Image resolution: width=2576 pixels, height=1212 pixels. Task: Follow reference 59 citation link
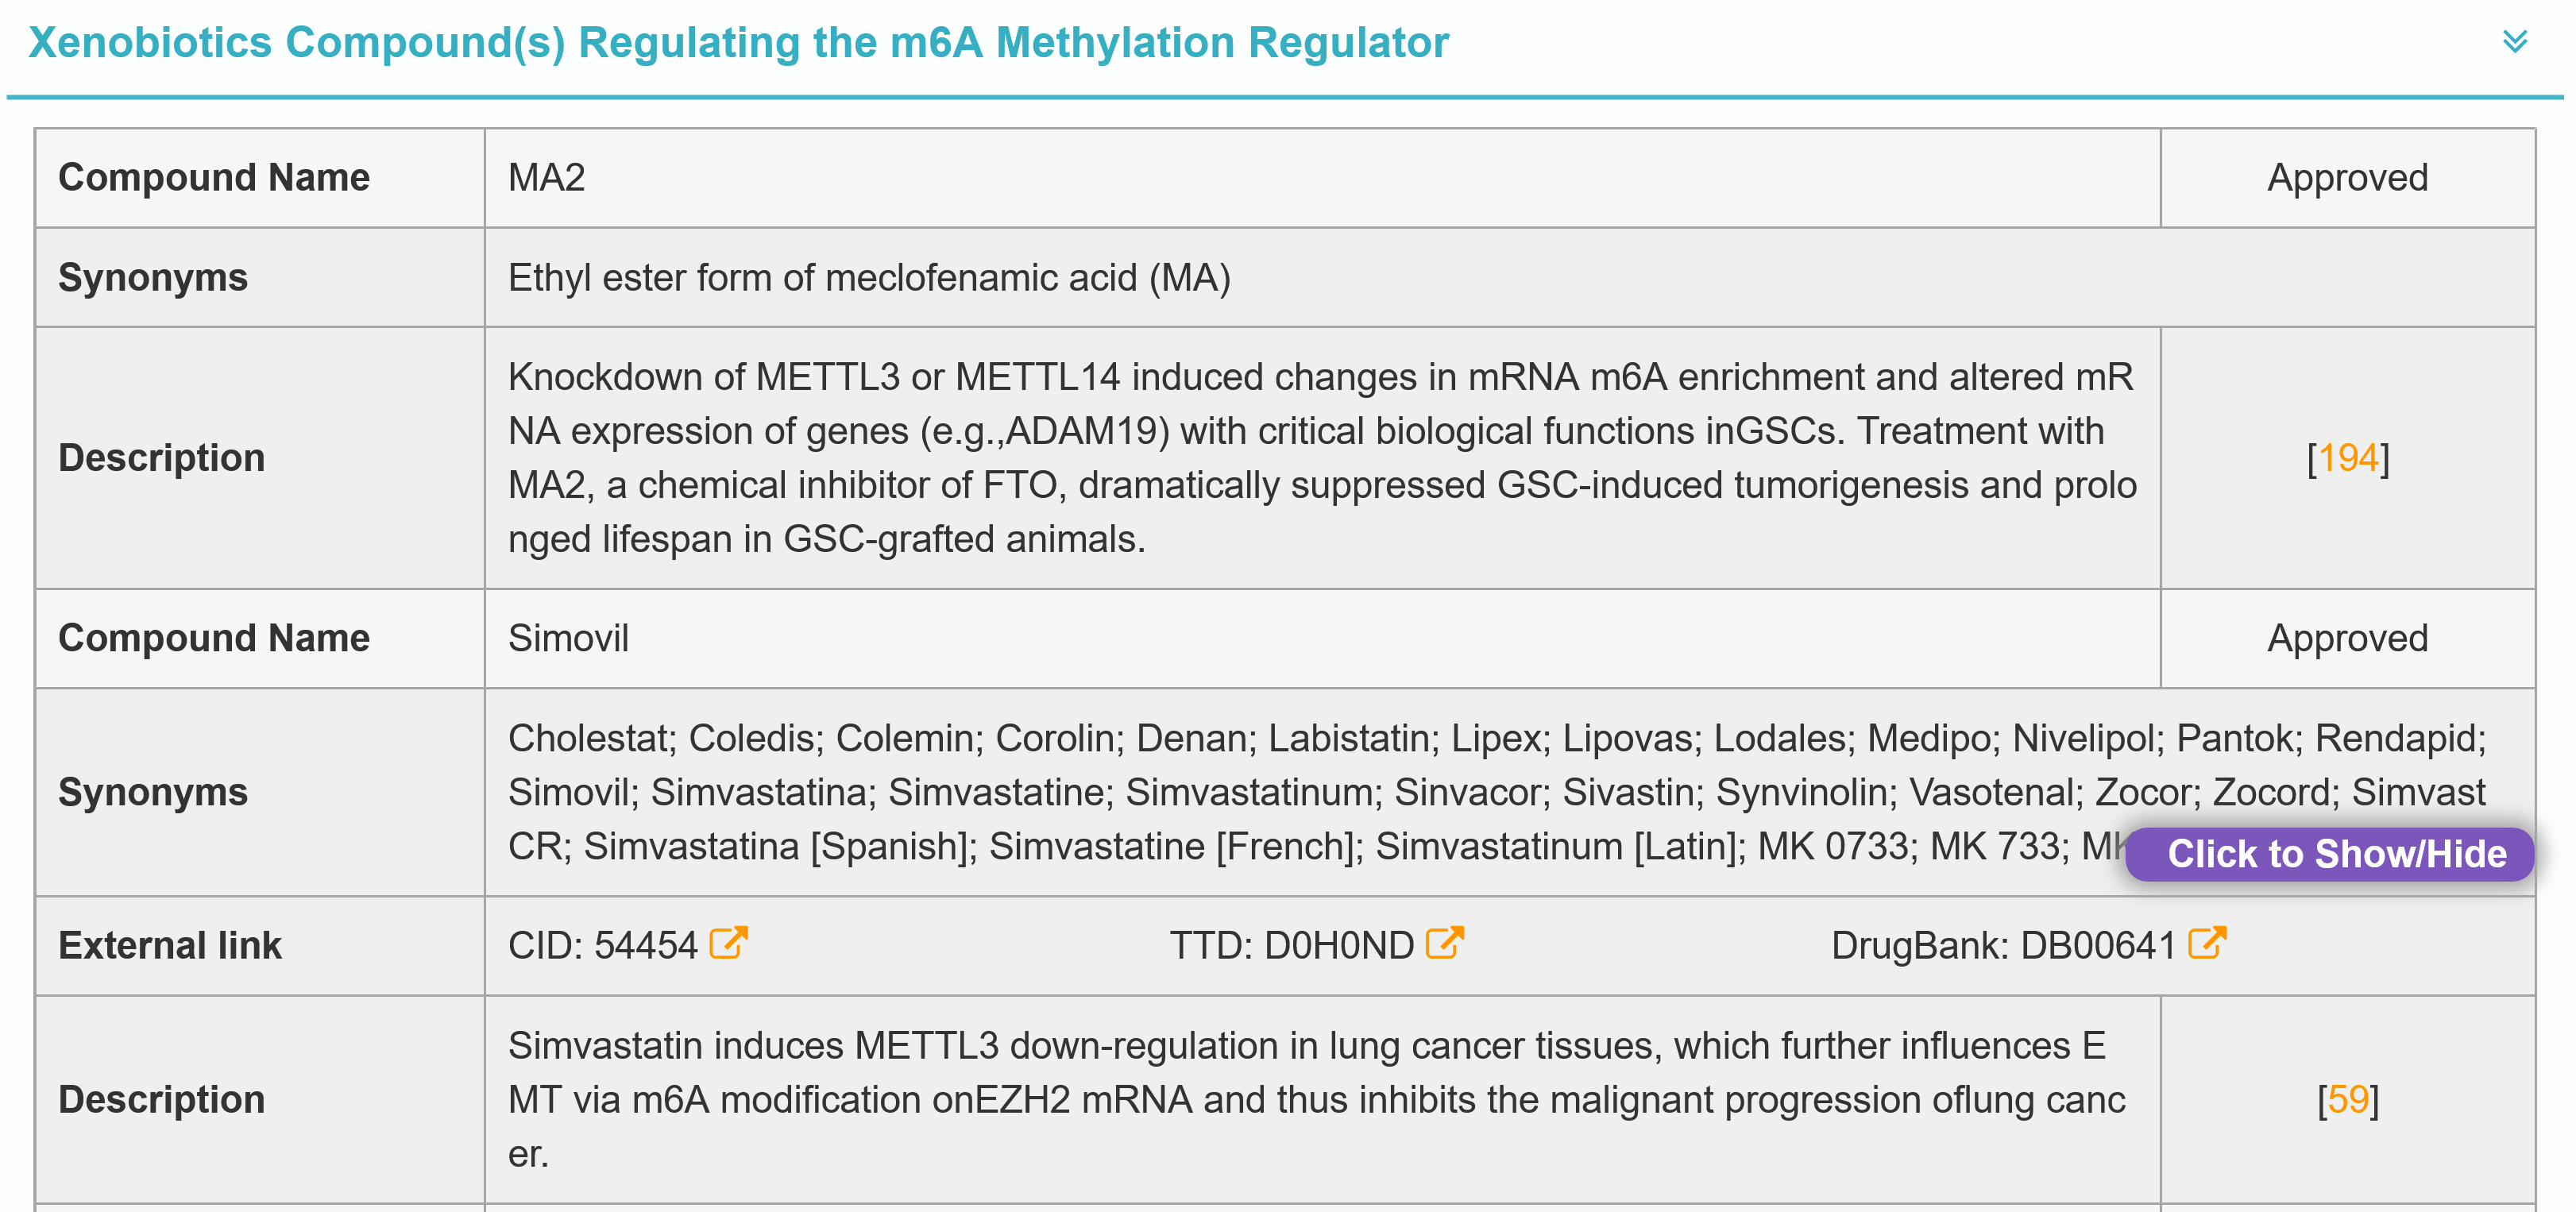pyautogui.click(x=2347, y=1099)
